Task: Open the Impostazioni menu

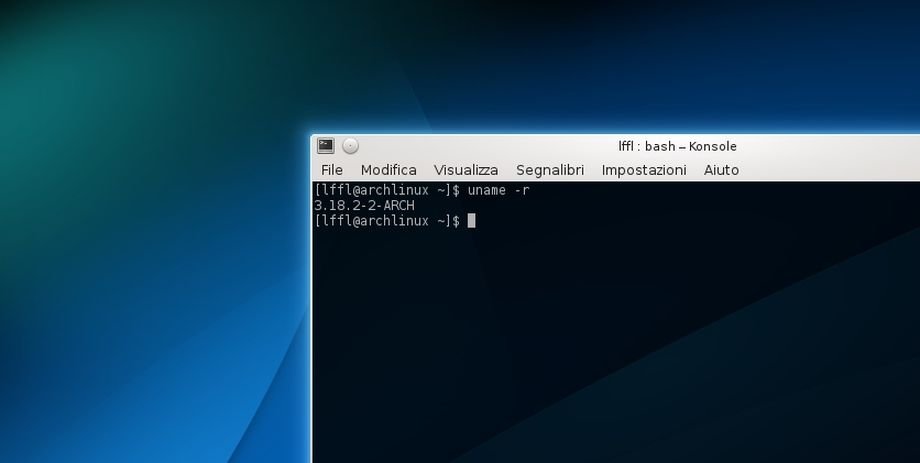Action: (x=643, y=170)
